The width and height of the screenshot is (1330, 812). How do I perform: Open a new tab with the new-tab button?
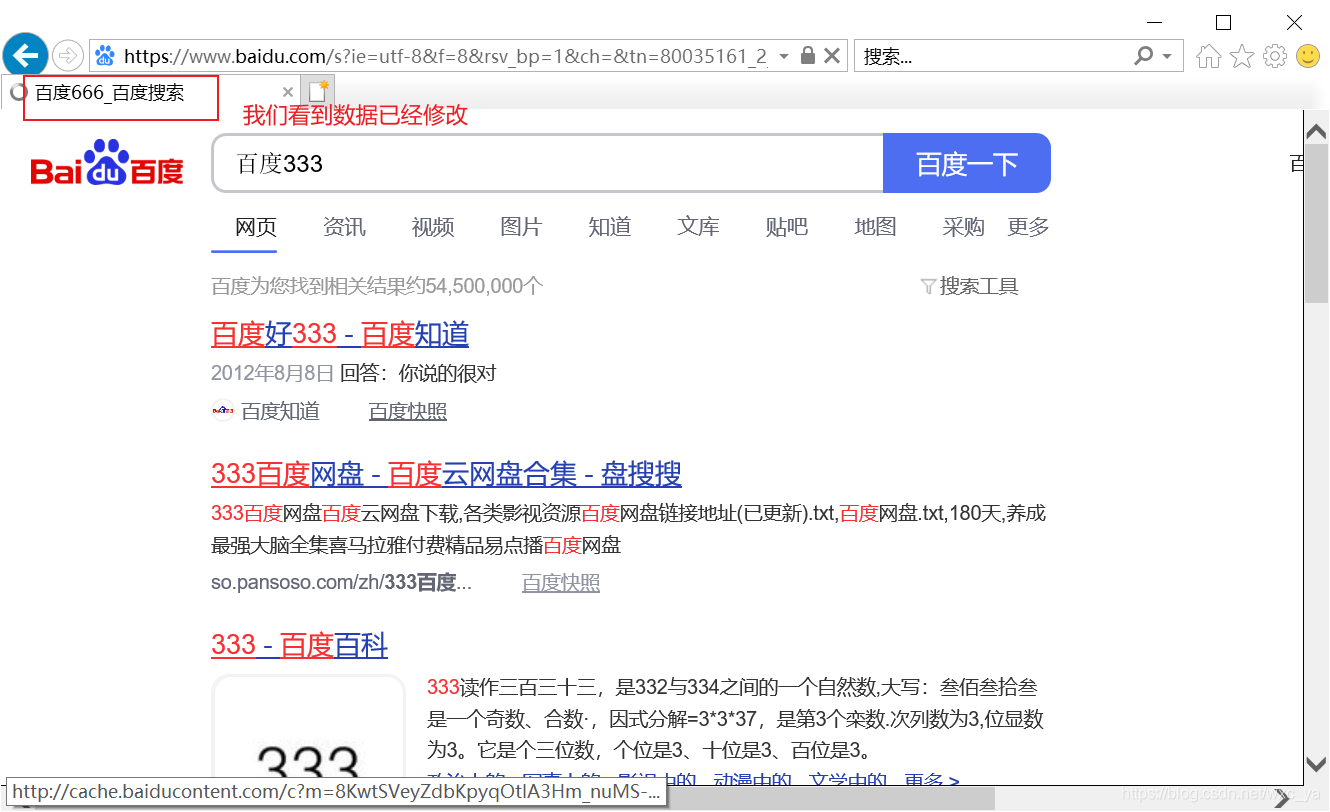(x=318, y=91)
